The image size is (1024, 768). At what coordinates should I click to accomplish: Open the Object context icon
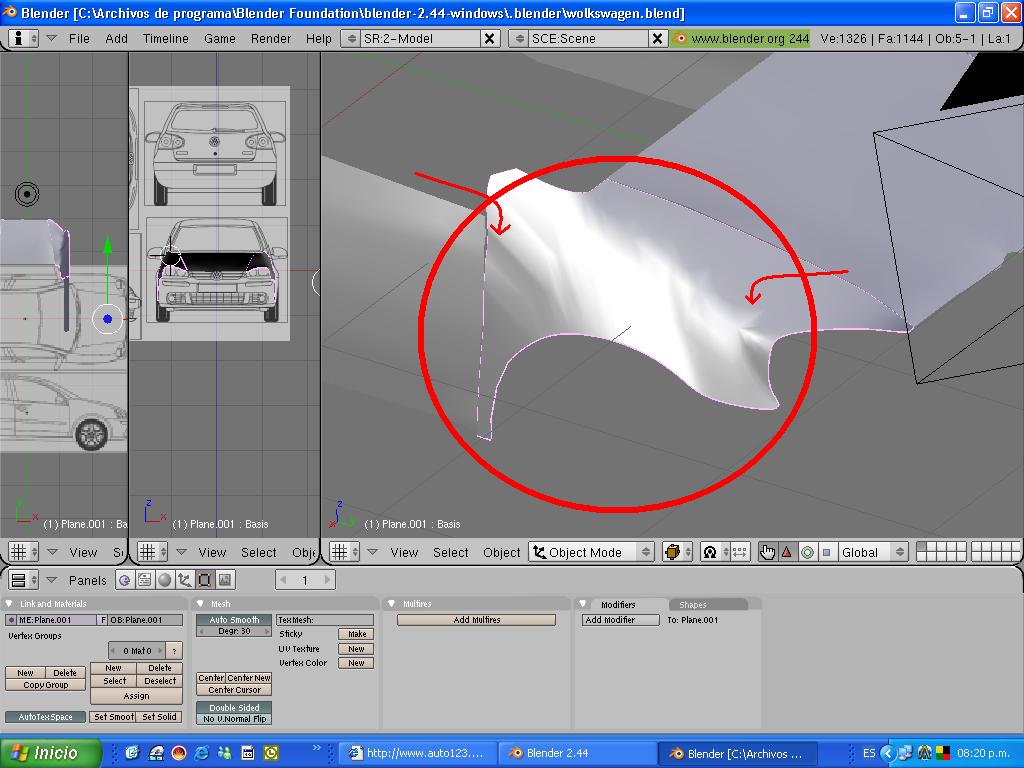click(x=185, y=580)
